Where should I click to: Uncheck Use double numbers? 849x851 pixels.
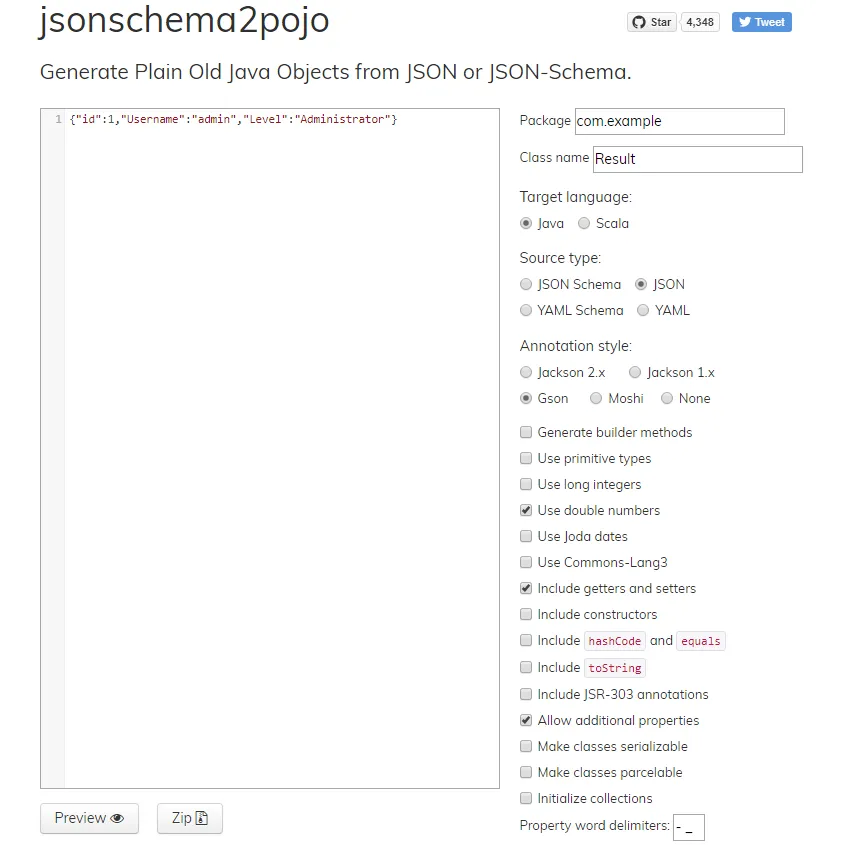[x=526, y=511]
